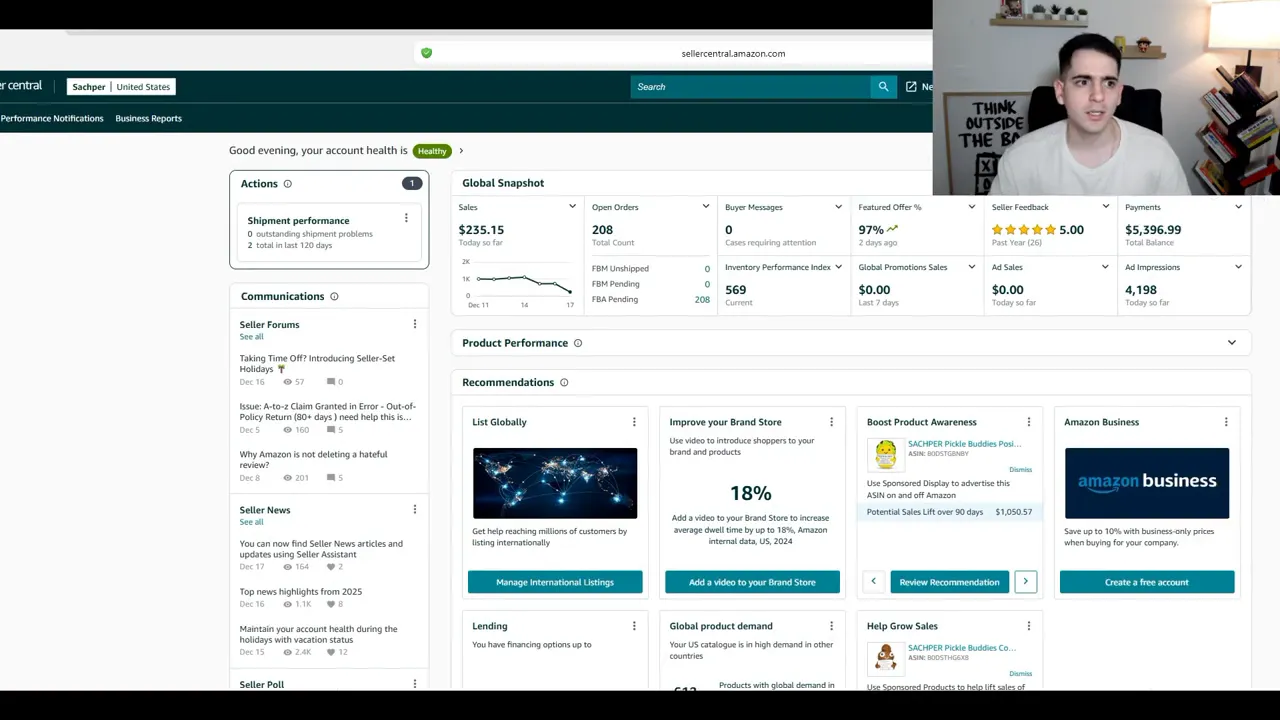Collapse the Product Performance section
The height and width of the screenshot is (720, 1280).
click(x=1232, y=342)
